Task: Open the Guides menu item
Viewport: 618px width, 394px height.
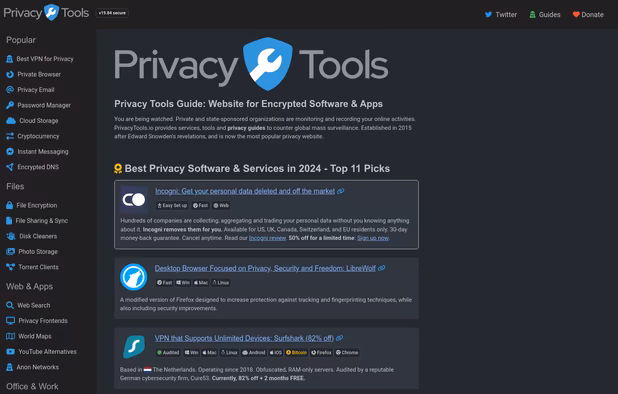Action: tap(544, 15)
